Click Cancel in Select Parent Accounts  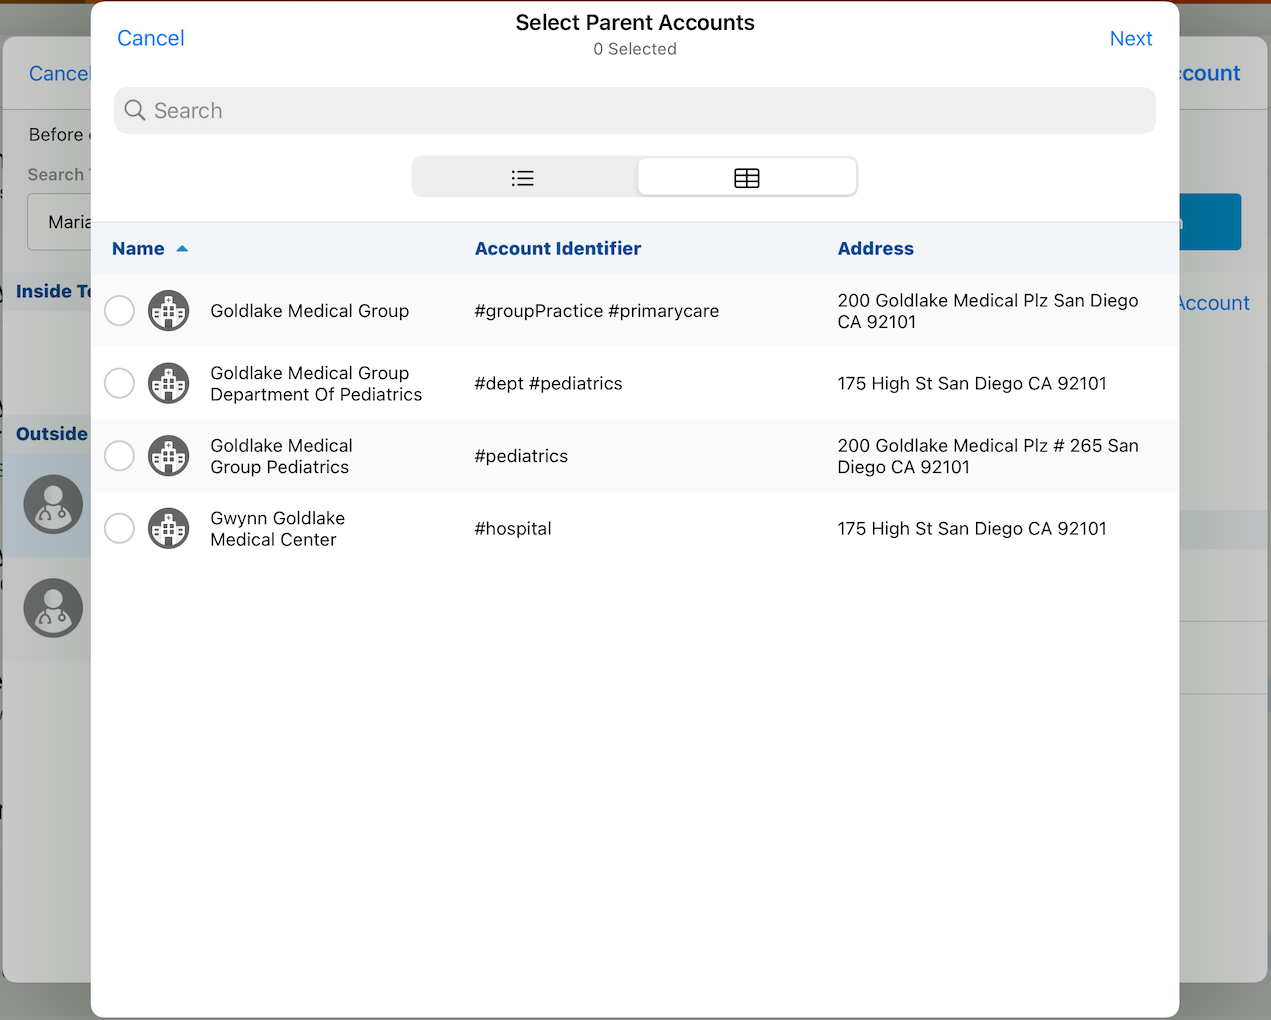pyautogui.click(x=151, y=38)
